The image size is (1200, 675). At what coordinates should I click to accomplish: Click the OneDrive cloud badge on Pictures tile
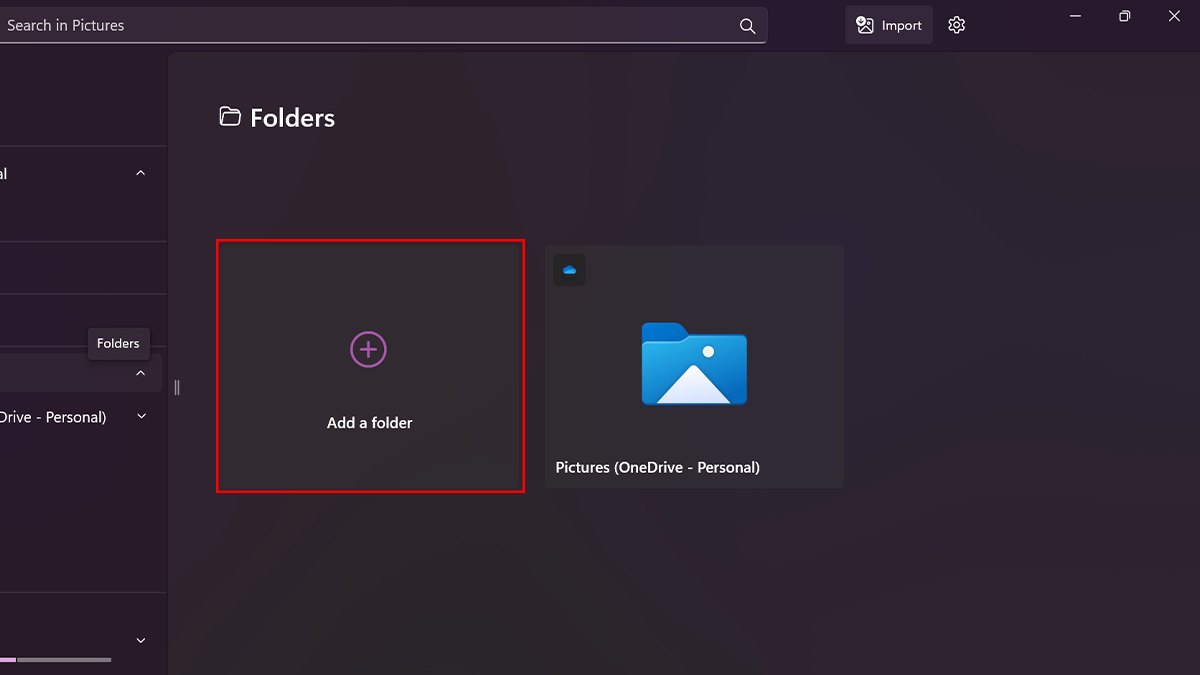(x=570, y=270)
